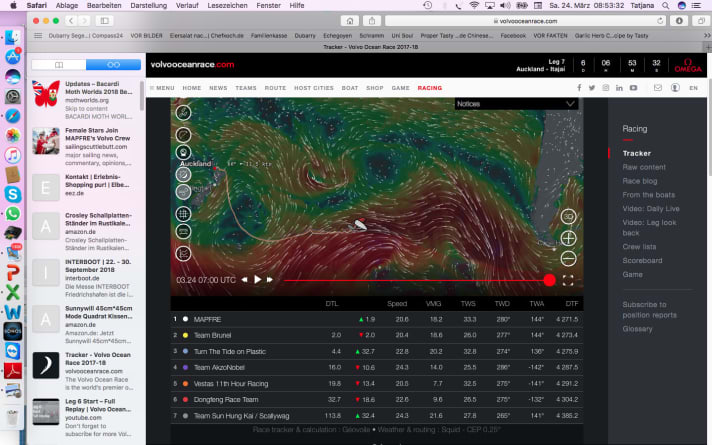Open the Instagram icon in site header
The width and height of the screenshot is (712, 445).
pos(605,88)
